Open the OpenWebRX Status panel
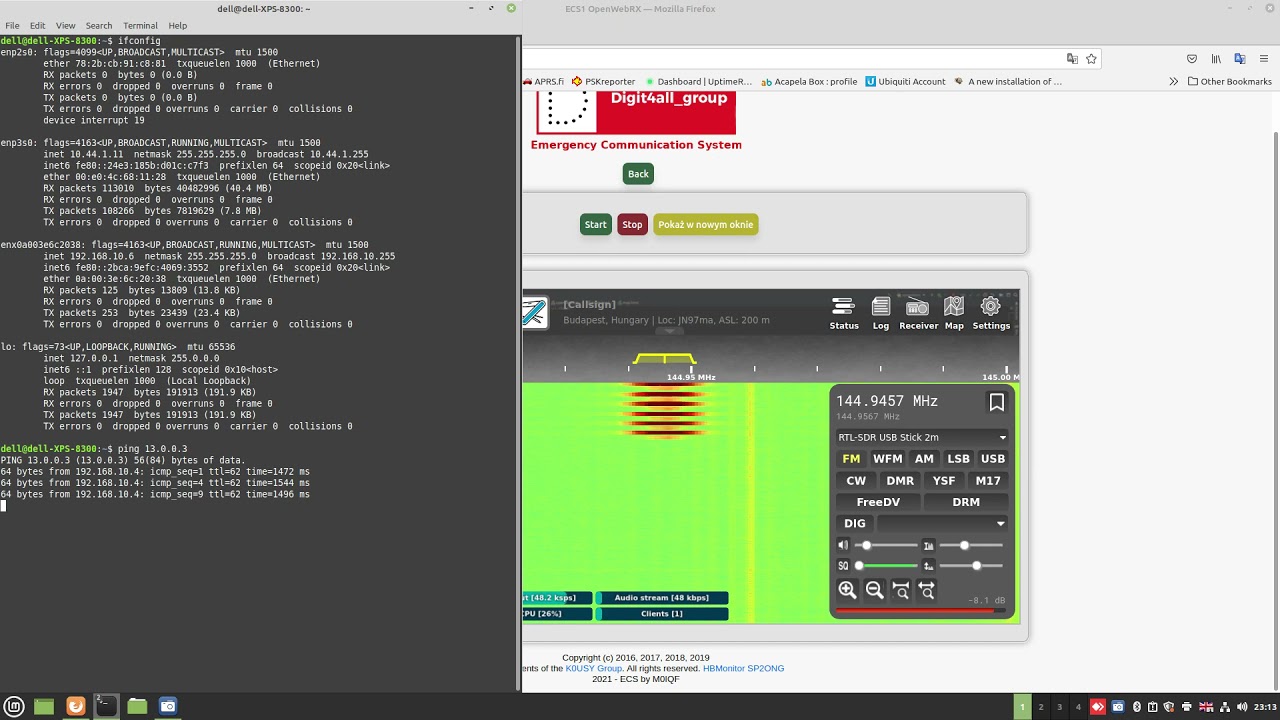This screenshot has height=720, width=1280. (844, 313)
